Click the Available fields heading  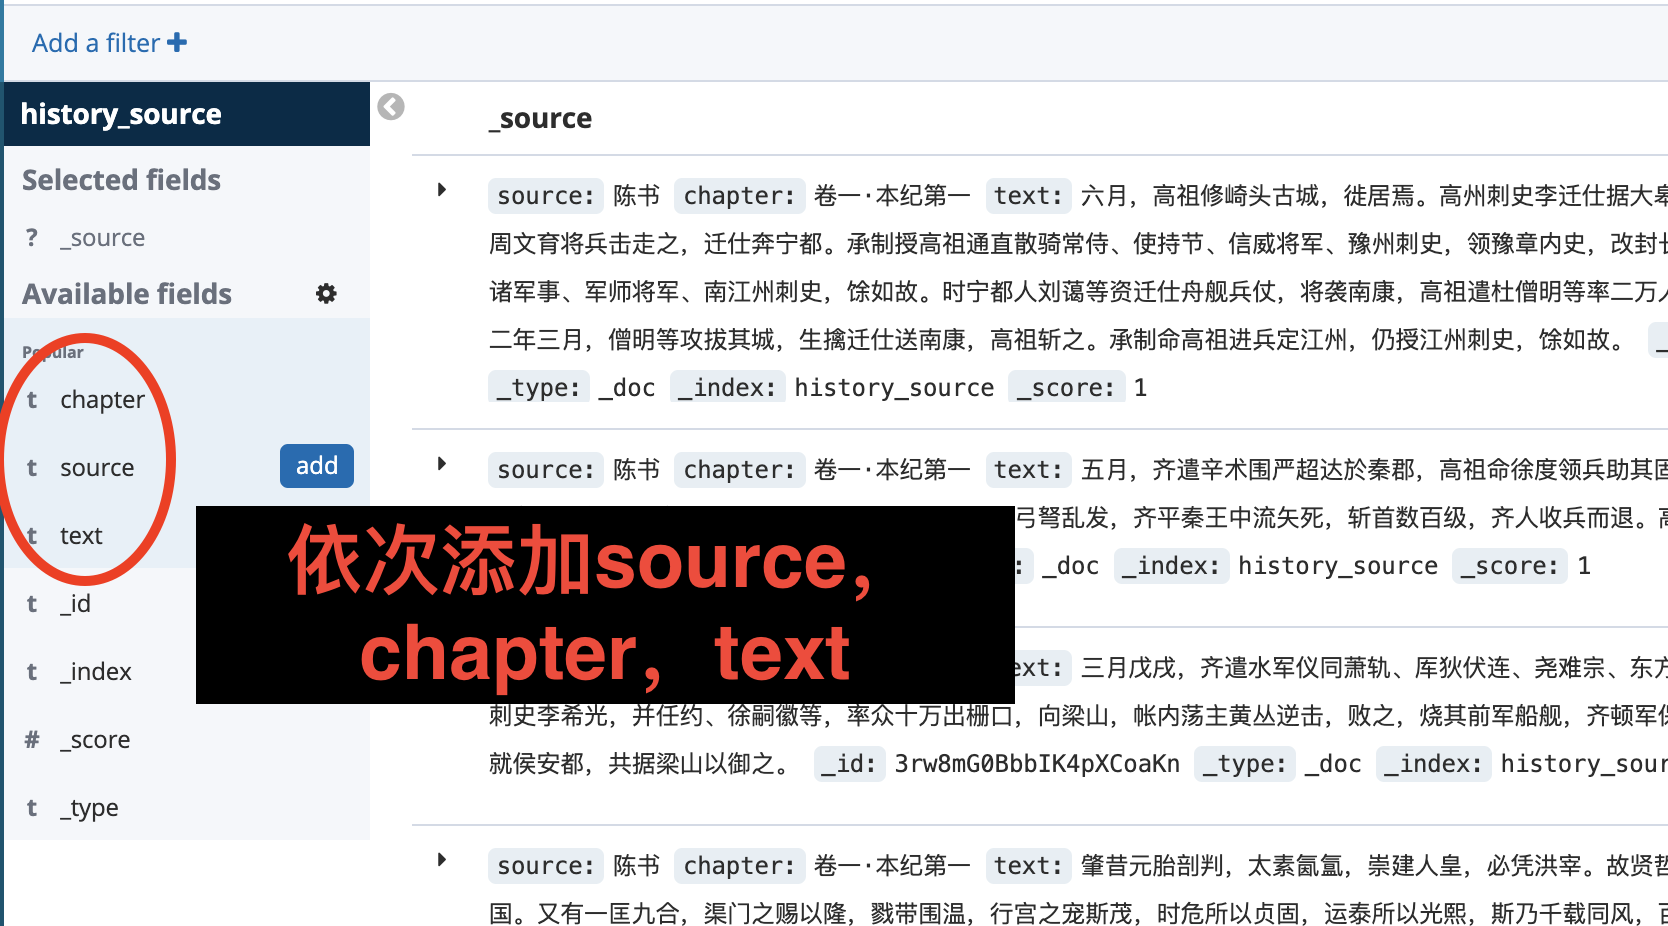pyautogui.click(x=127, y=294)
